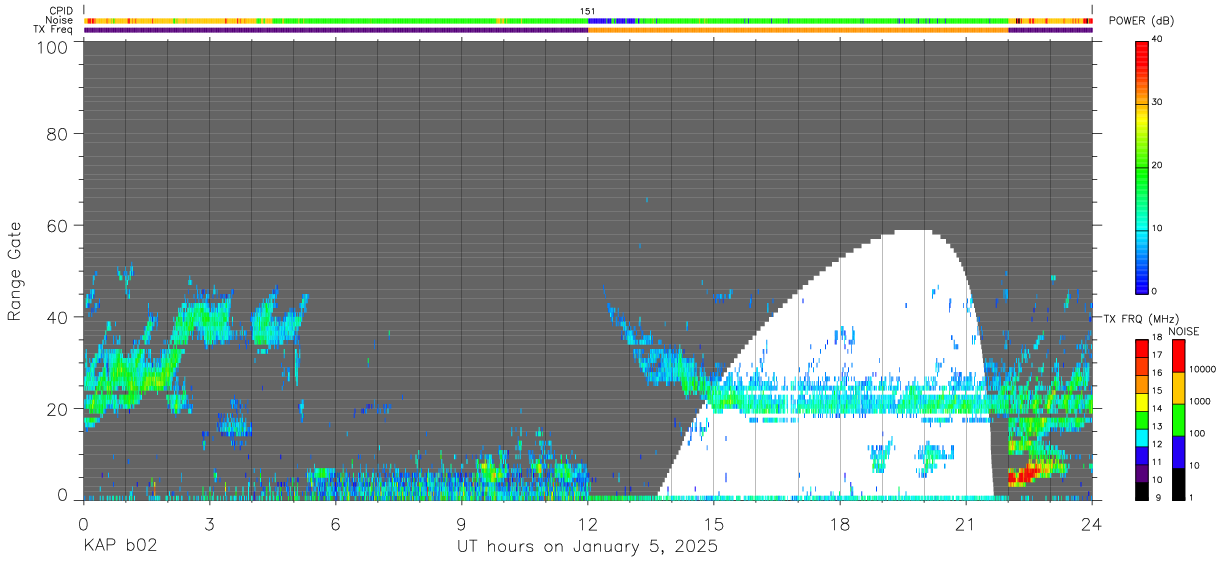Click the orange TX Freq bar segment
The image size is (1228, 567).
coord(798,30)
